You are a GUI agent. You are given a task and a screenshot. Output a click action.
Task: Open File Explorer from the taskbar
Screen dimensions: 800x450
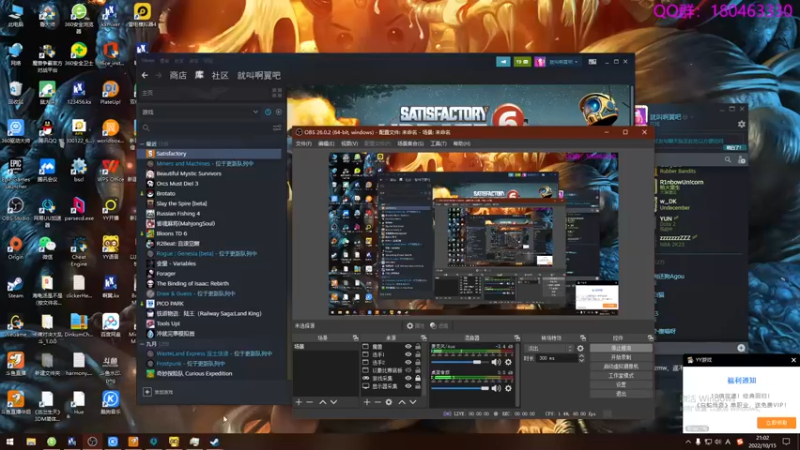coord(31,441)
